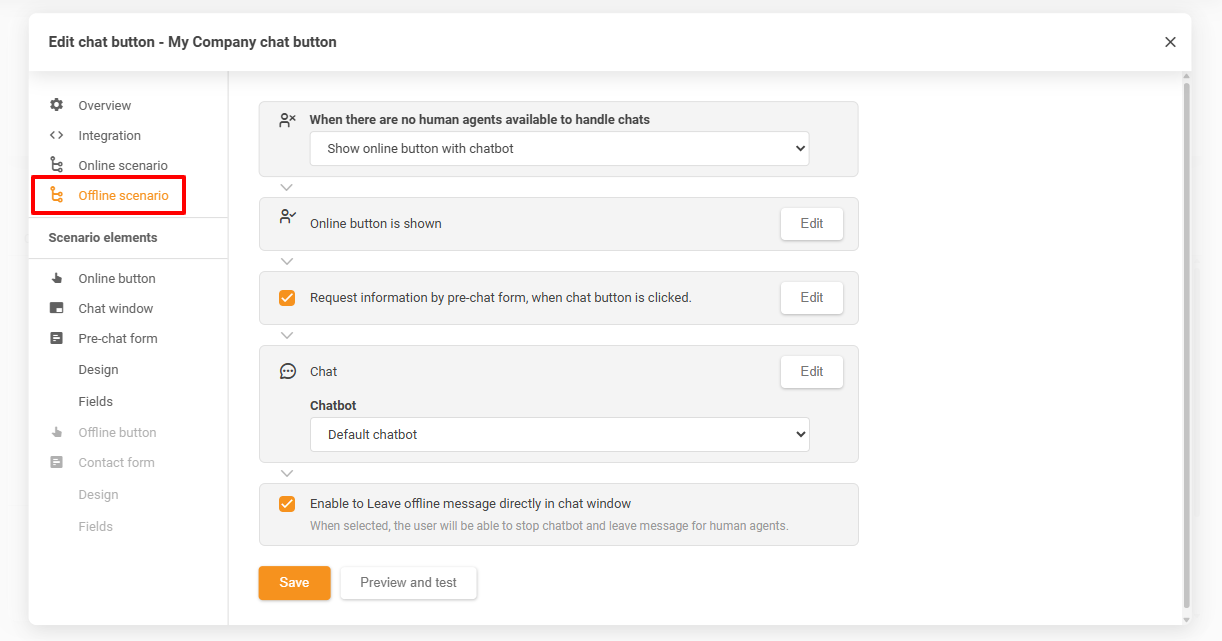Viewport: 1222px width, 641px height.
Task: Open the no human agents behavior dropdown
Action: click(559, 148)
